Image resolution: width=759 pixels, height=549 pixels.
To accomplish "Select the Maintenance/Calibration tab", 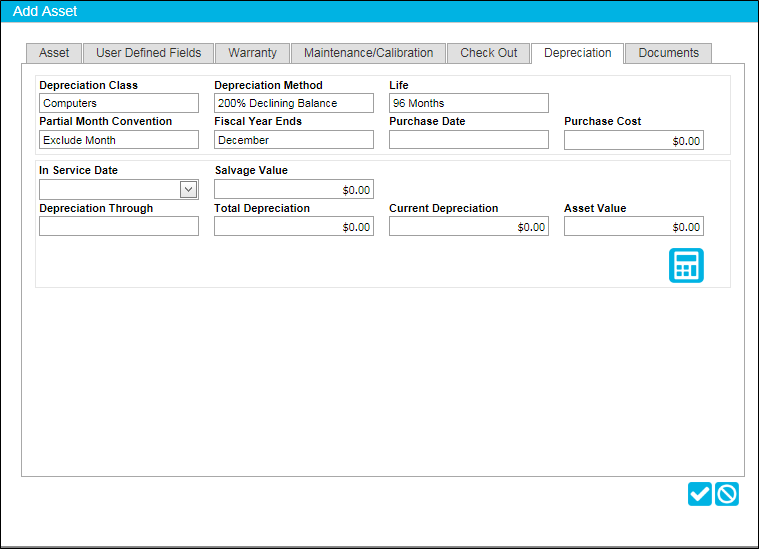I will click(368, 53).
